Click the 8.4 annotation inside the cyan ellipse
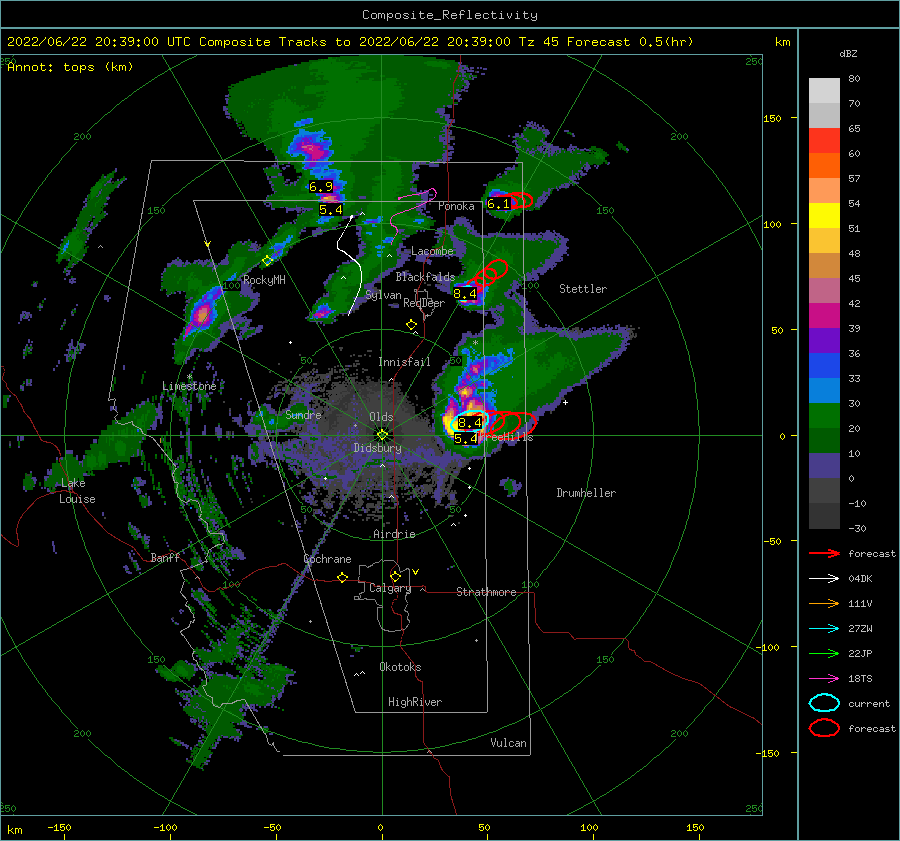 tap(470, 423)
